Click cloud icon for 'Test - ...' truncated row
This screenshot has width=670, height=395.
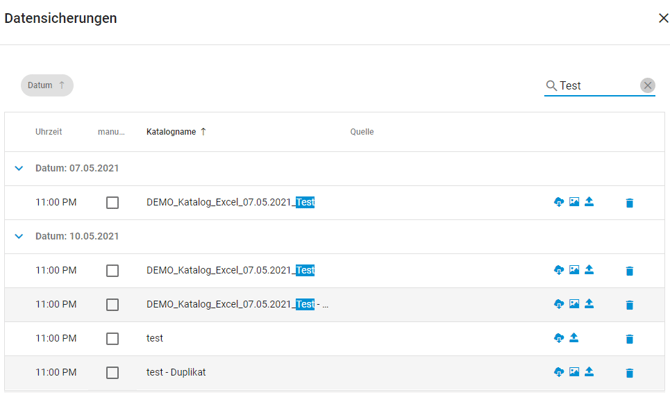point(559,304)
